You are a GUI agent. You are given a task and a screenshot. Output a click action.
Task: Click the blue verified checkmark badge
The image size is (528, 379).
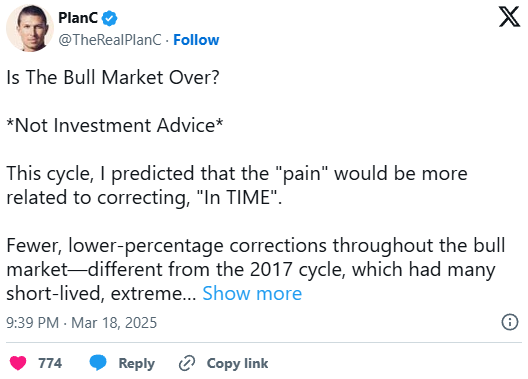tap(109, 18)
